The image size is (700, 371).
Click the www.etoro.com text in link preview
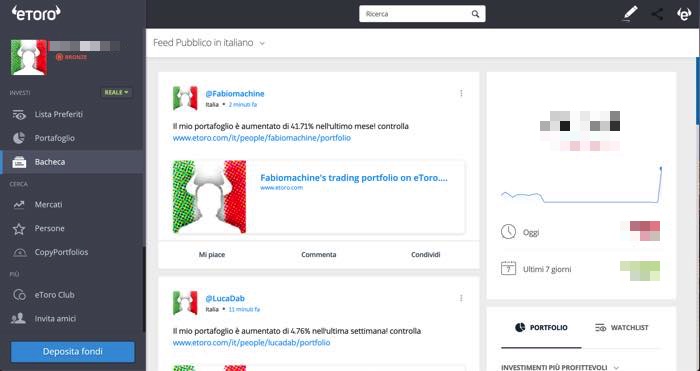(x=282, y=188)
